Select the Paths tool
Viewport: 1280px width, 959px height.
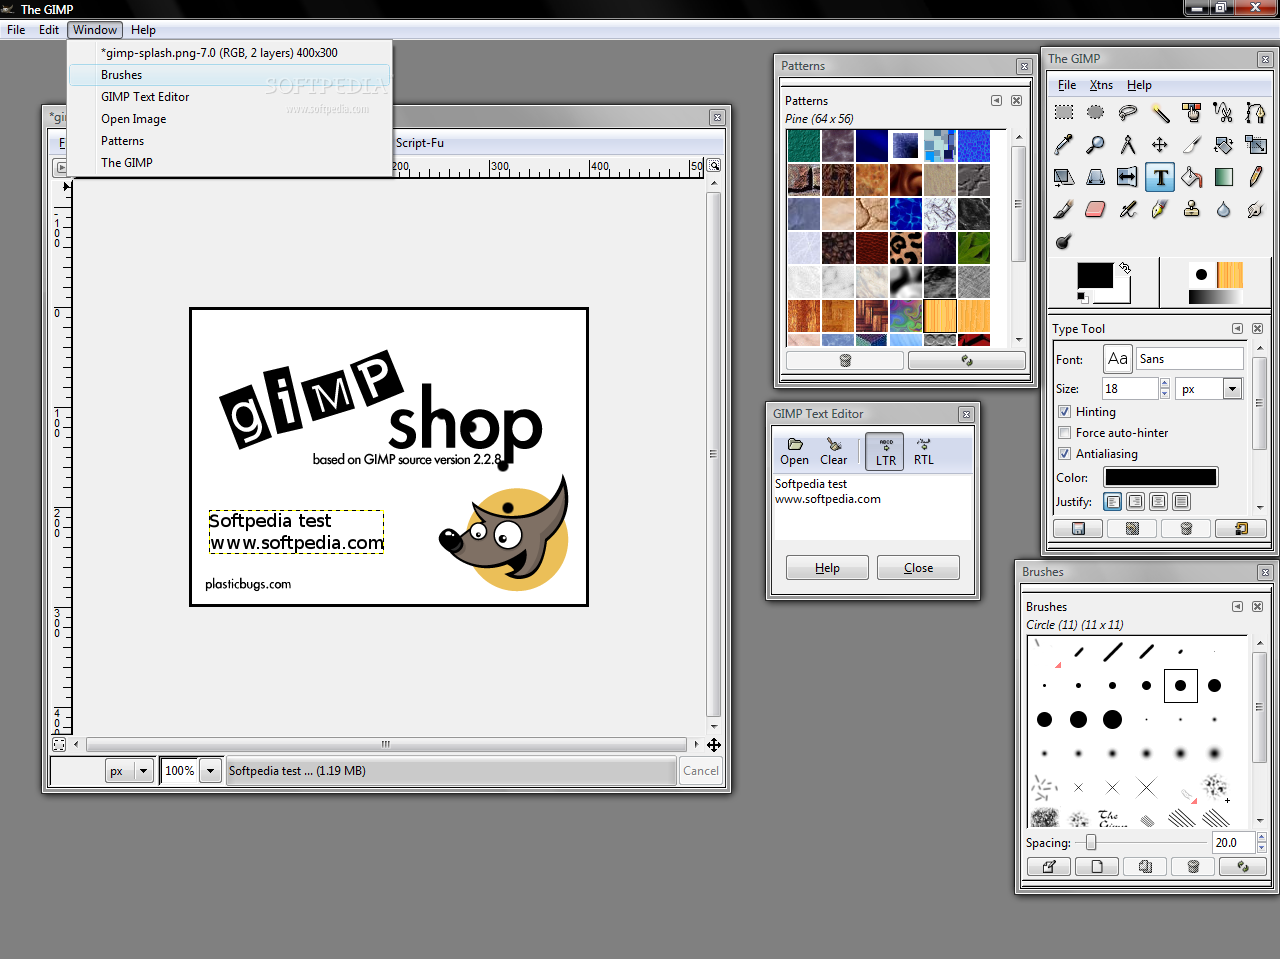tap(1256, 113)
